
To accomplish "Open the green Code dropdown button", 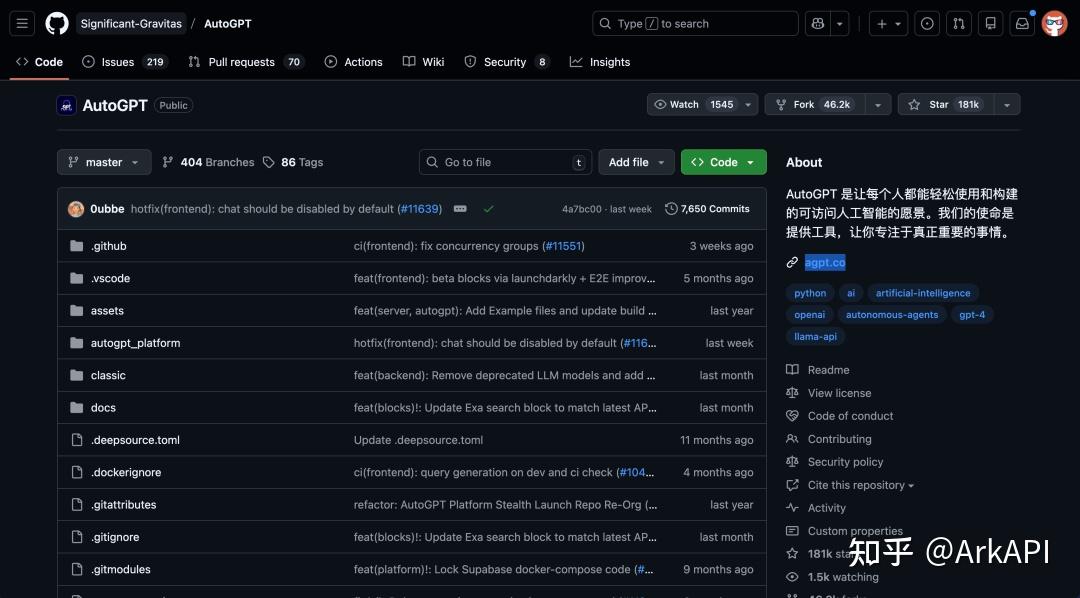I will (x=724, y=163).
